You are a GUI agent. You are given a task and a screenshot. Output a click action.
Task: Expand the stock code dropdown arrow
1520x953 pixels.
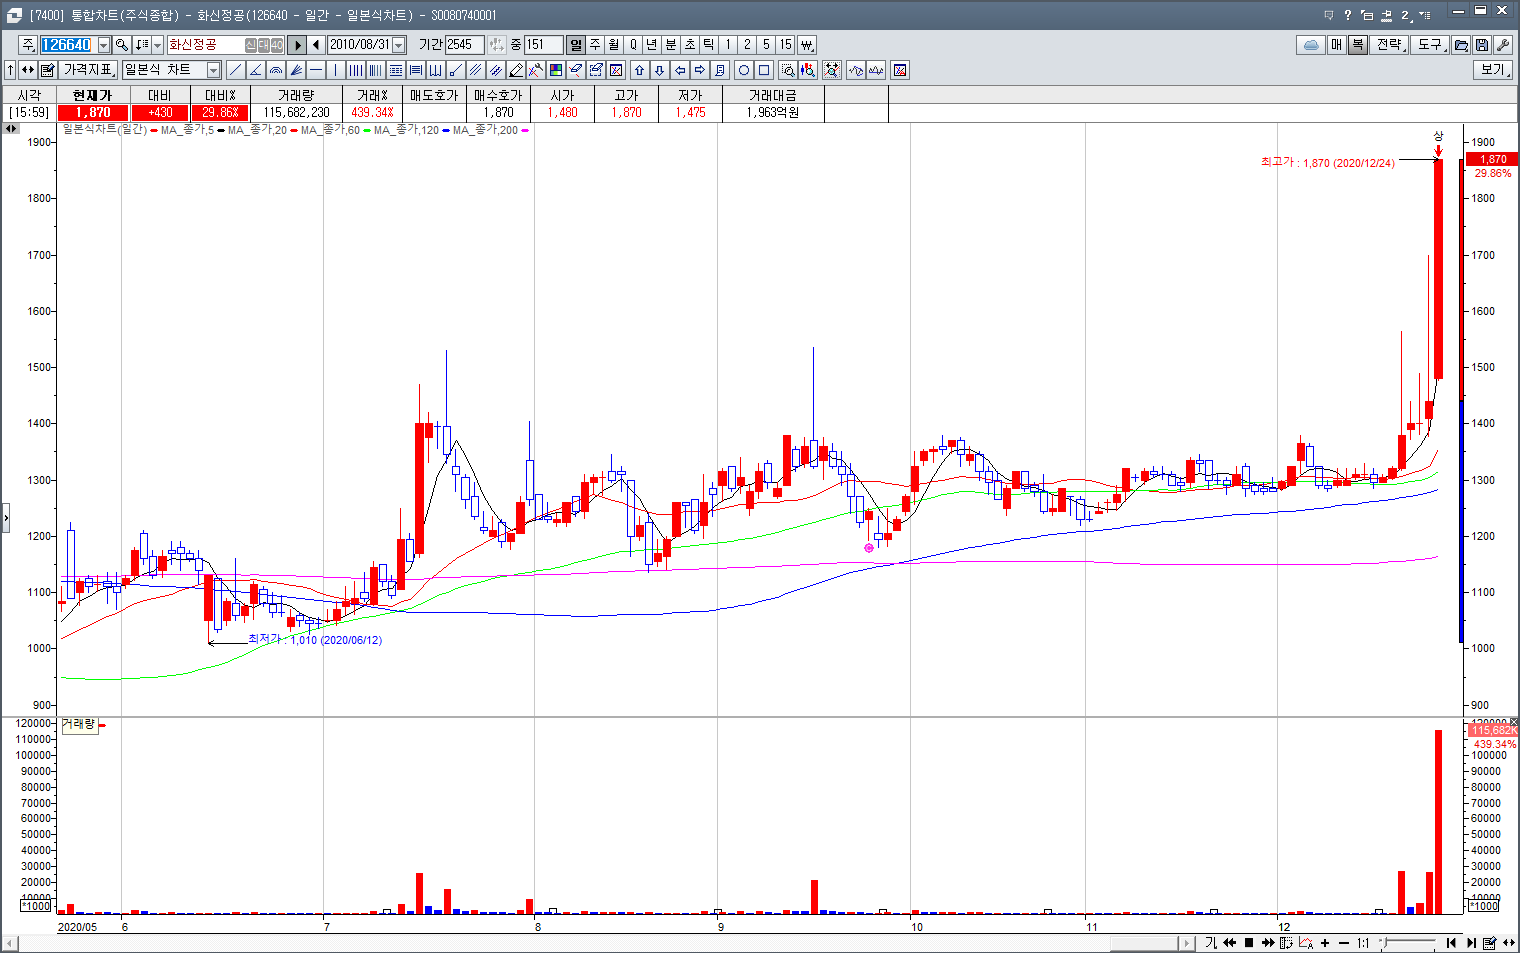[x=104, y=45]
